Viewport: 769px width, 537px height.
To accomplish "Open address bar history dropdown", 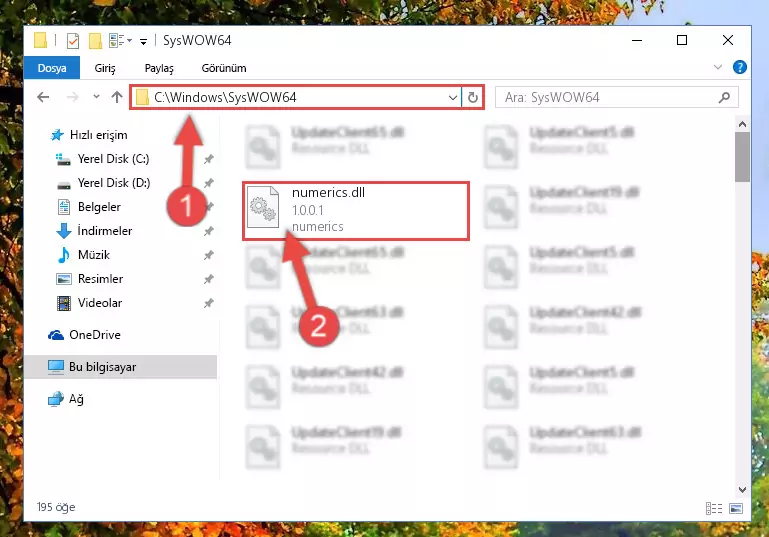I will [453, 98].
